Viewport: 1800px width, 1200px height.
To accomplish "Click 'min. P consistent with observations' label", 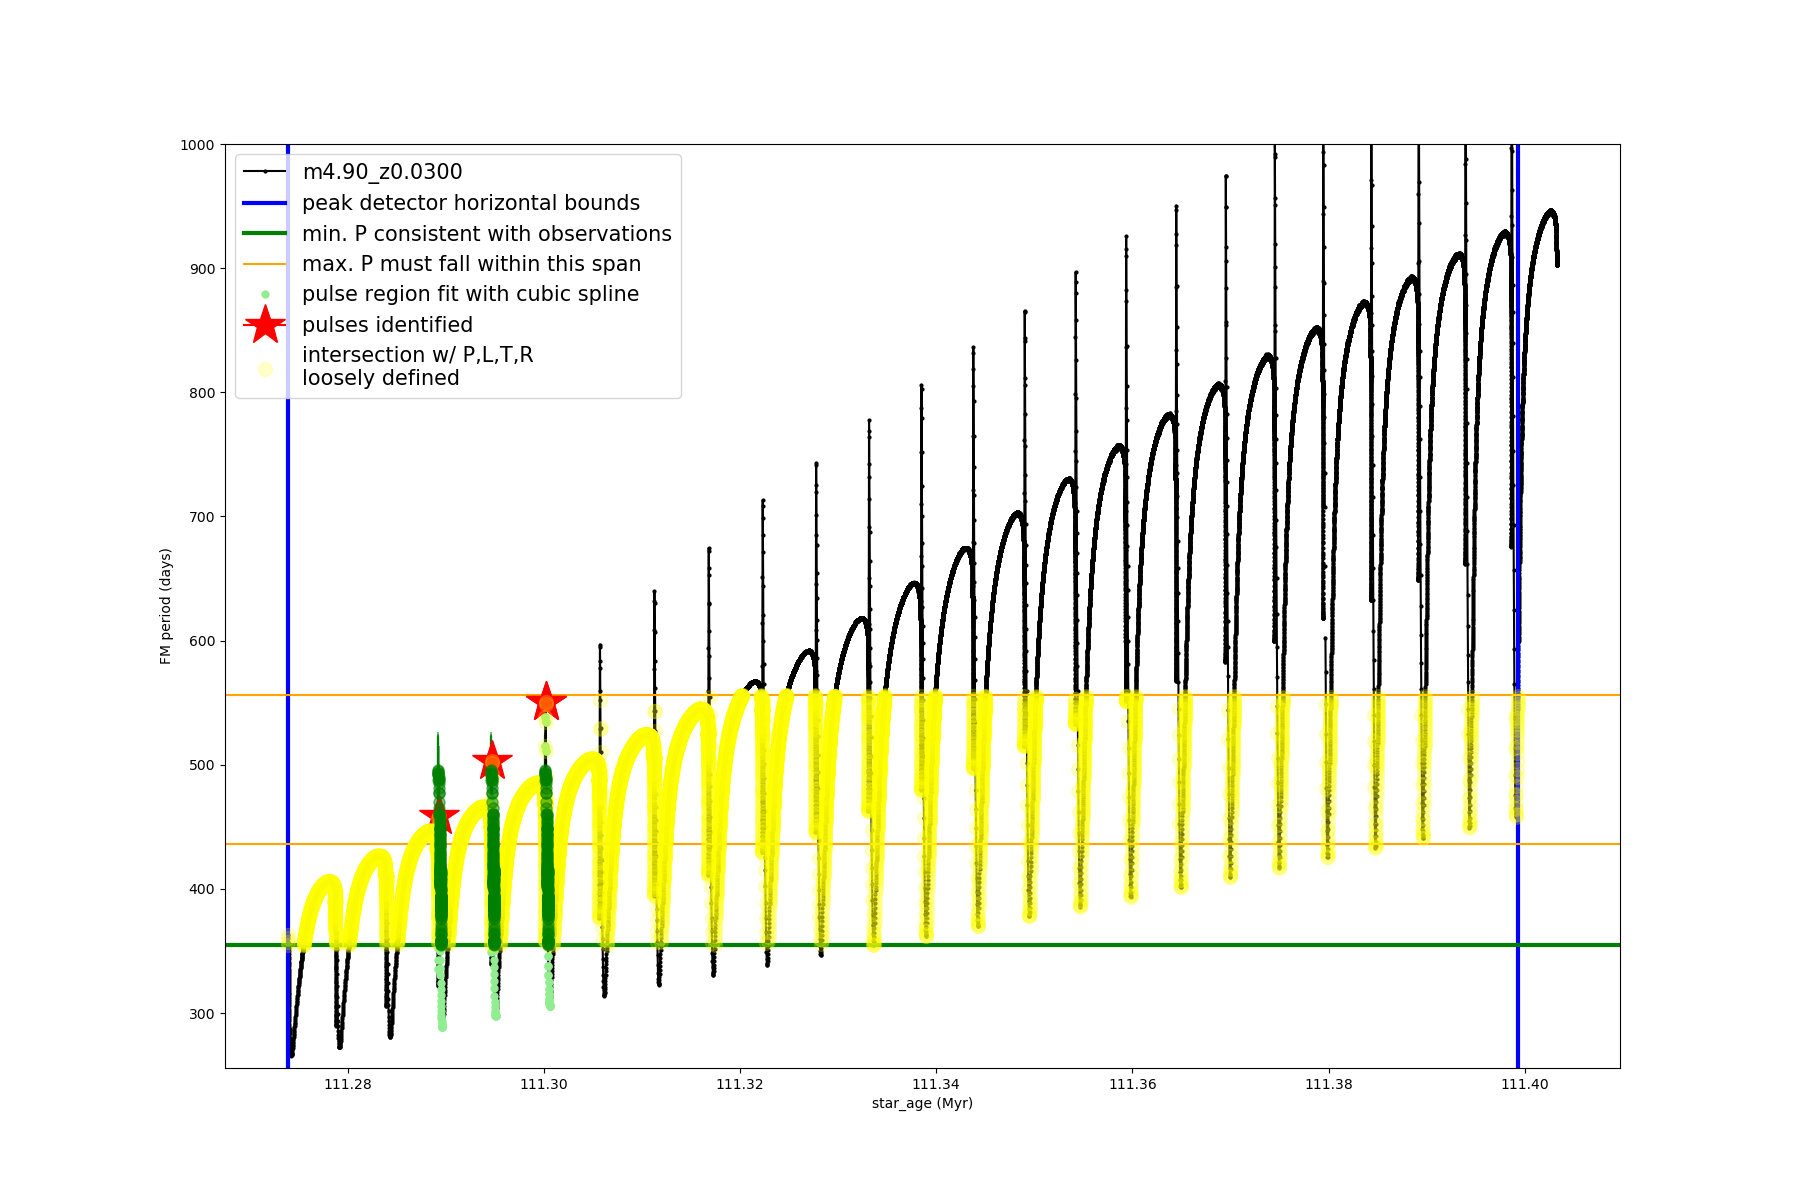I will point(486,234).
